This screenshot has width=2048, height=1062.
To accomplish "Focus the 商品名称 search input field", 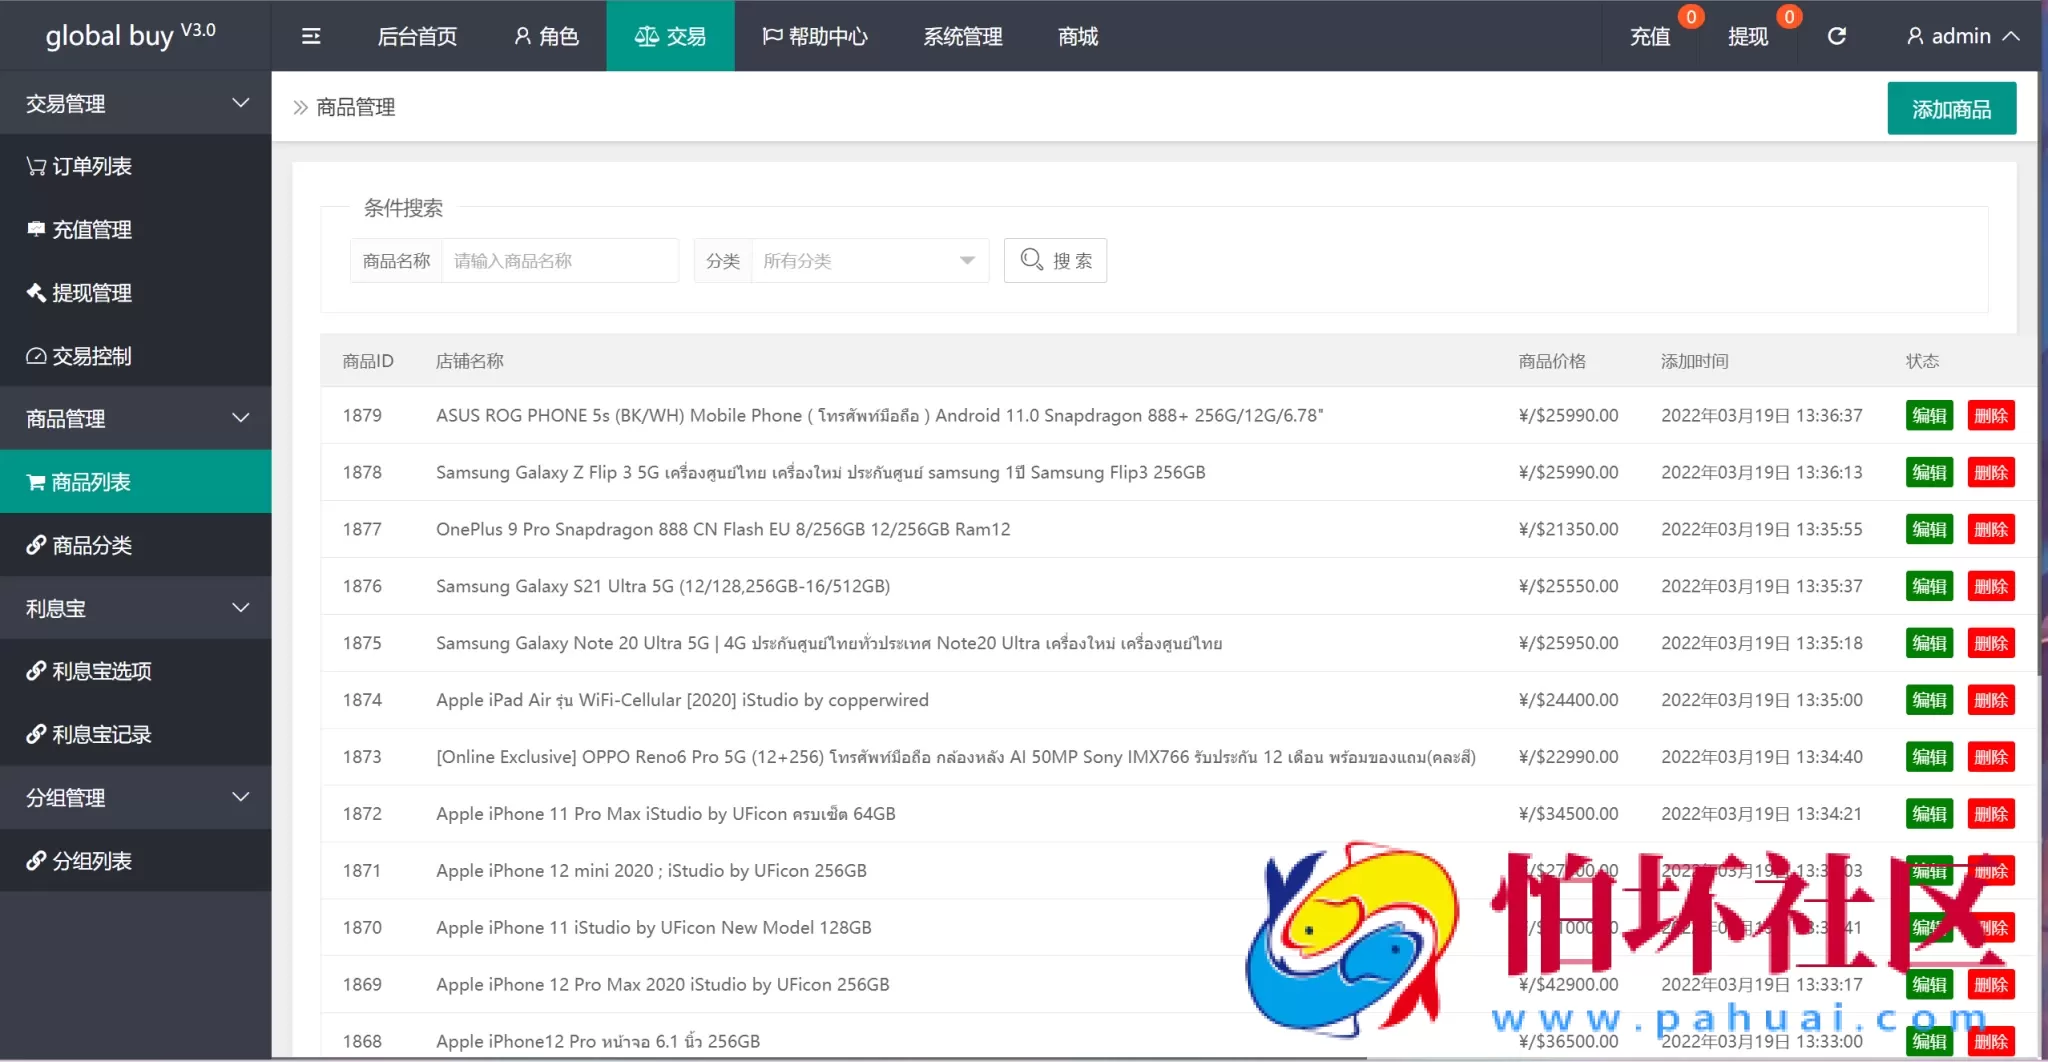I will coord(559,261).
